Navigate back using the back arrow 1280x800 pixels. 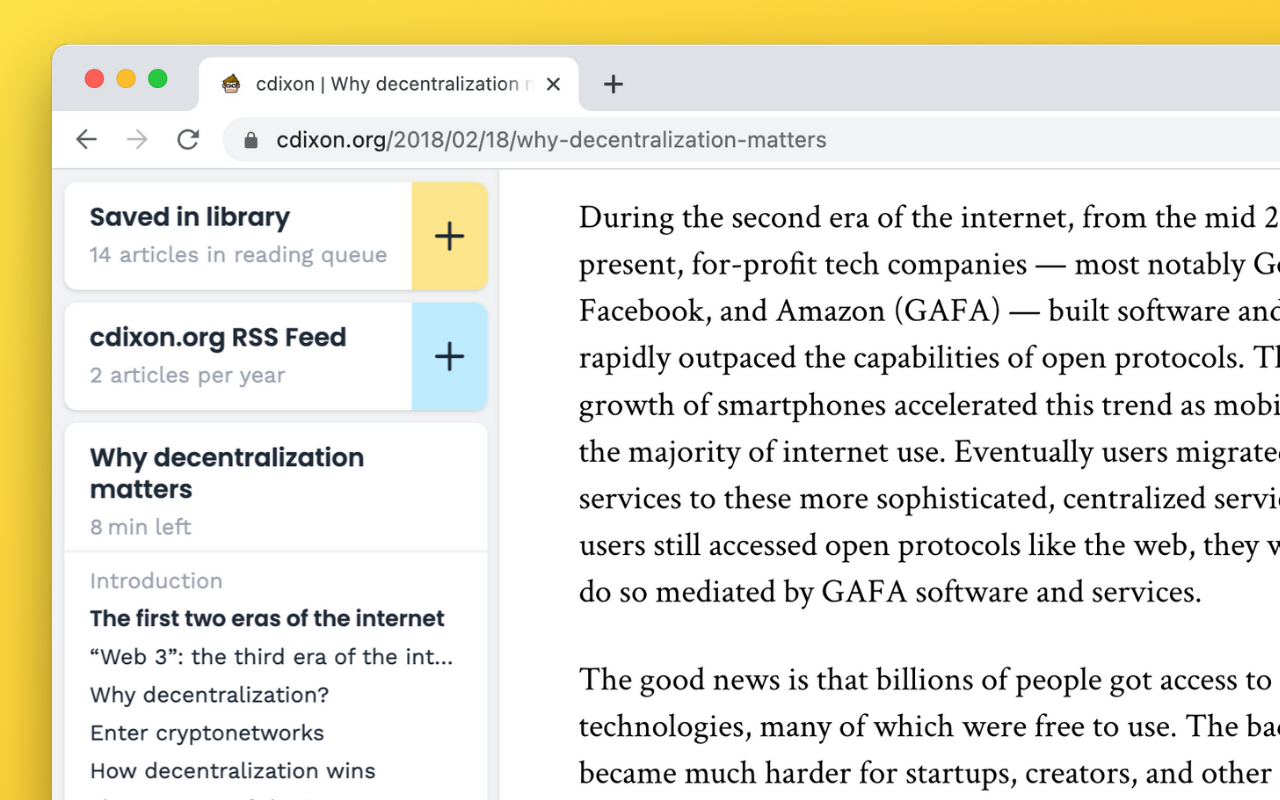point(86,139)
